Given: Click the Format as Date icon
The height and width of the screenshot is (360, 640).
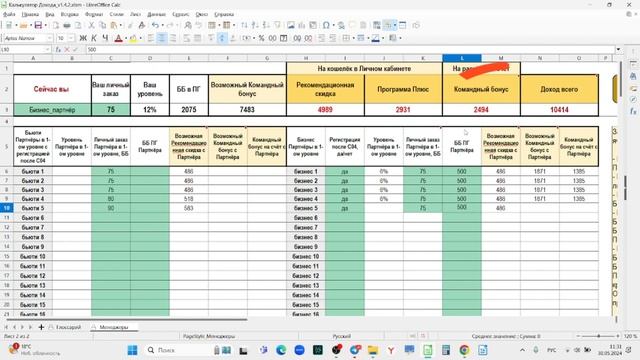Looking at the screenshot, I should click(x=284, y=38).
